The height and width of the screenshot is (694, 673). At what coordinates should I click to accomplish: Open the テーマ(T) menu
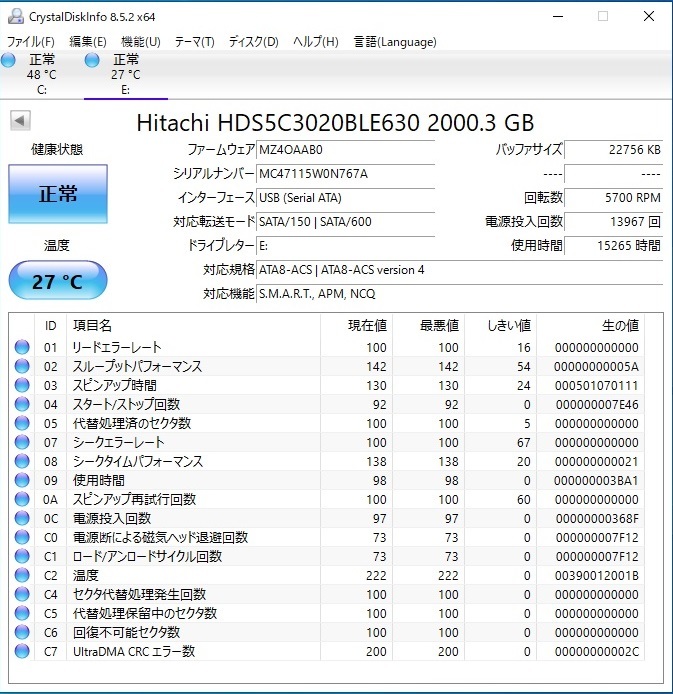[194, 42]
